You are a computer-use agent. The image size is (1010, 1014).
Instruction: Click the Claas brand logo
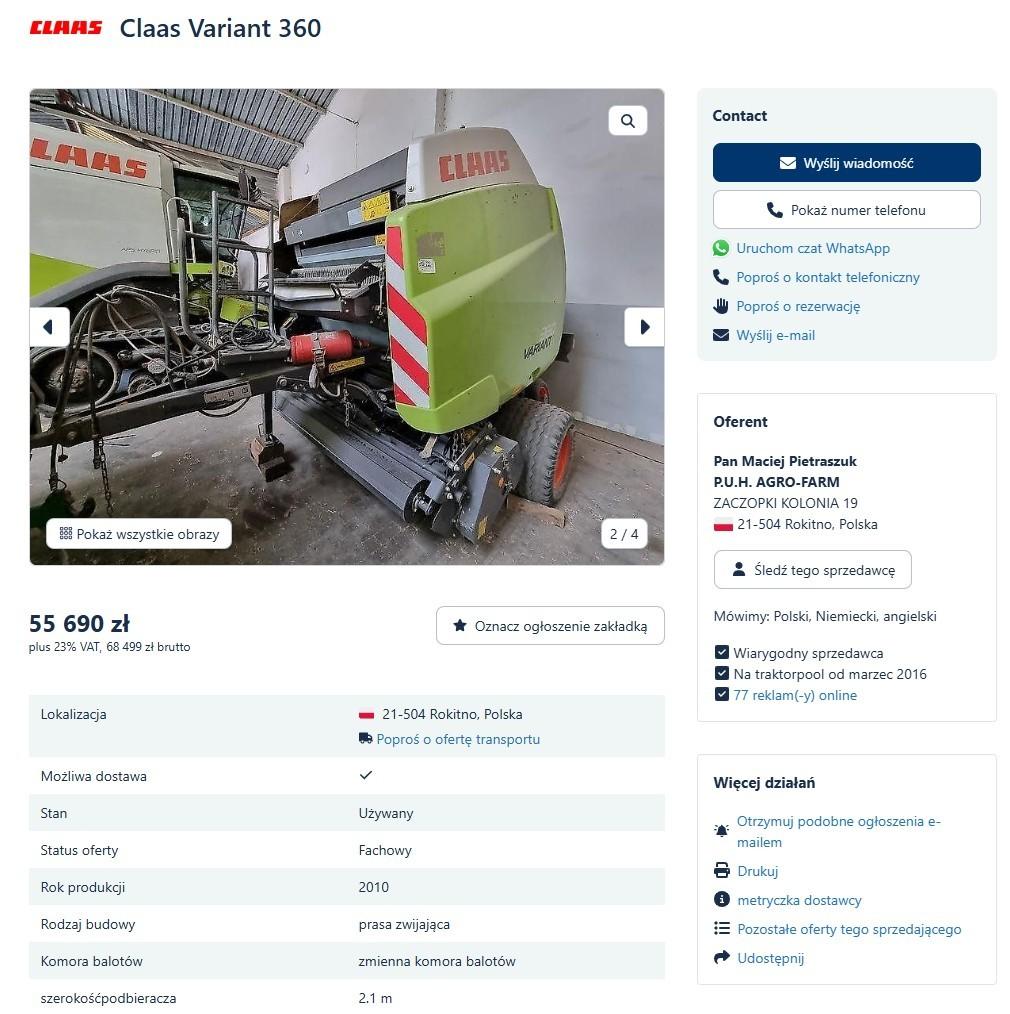(66, 28)
